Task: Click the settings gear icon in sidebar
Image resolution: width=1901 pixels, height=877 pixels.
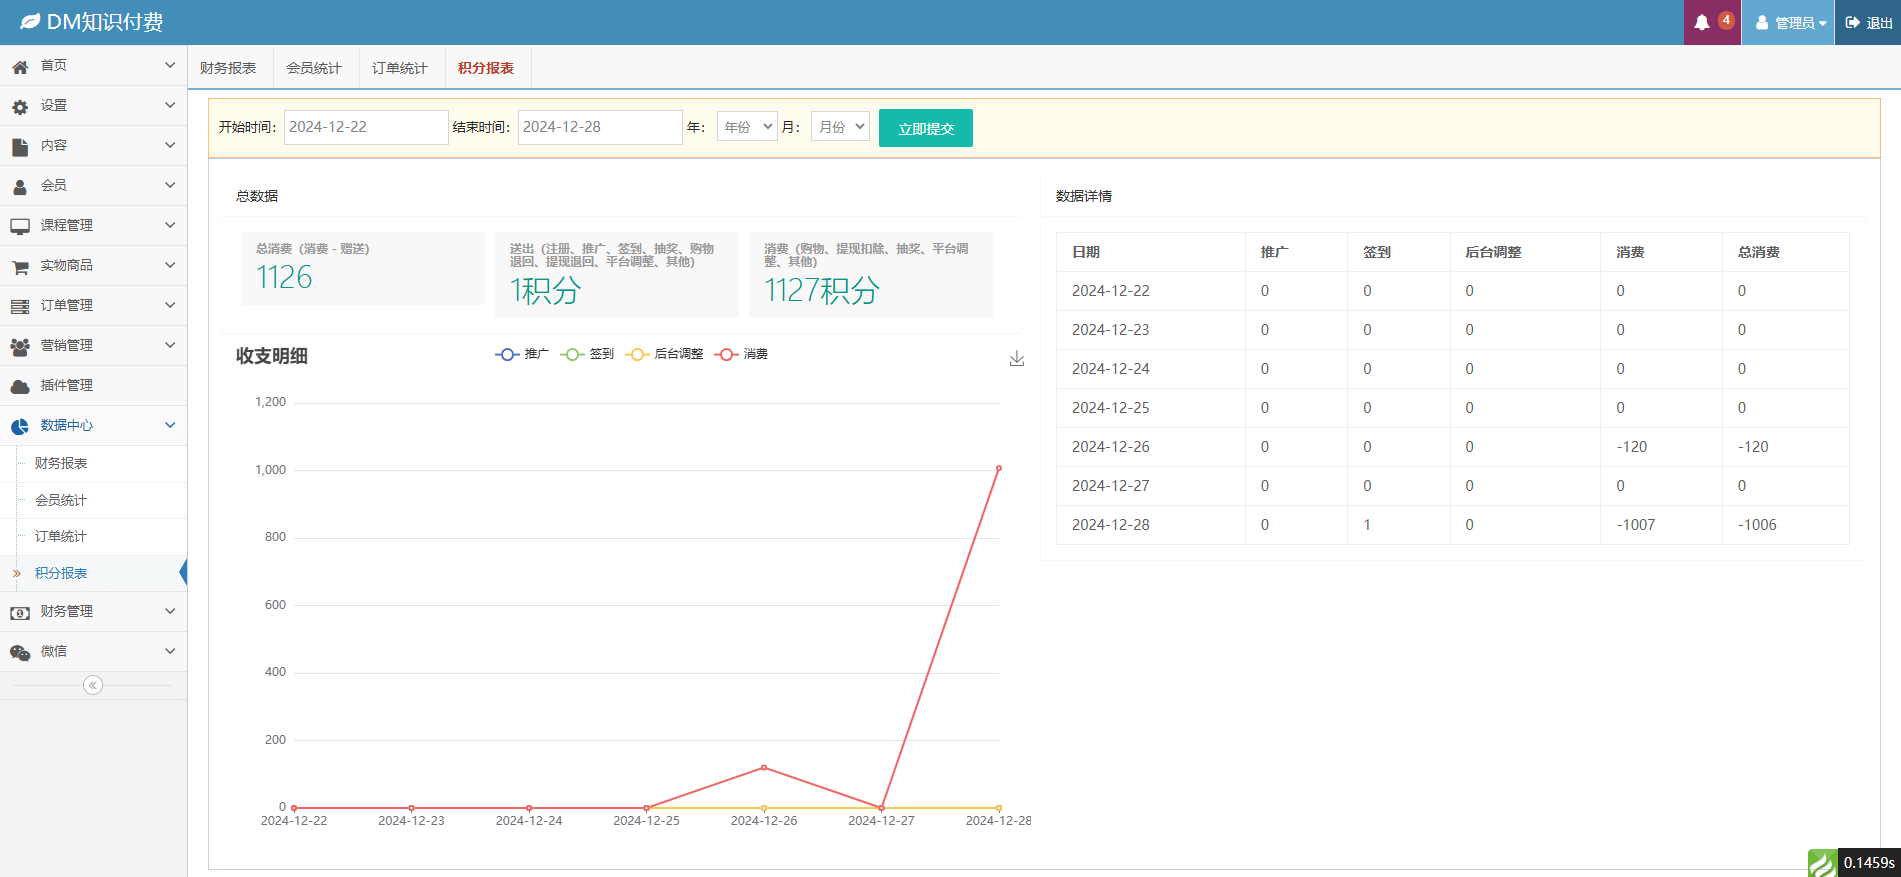Action: pyautogui.click(x=20, y=106)
